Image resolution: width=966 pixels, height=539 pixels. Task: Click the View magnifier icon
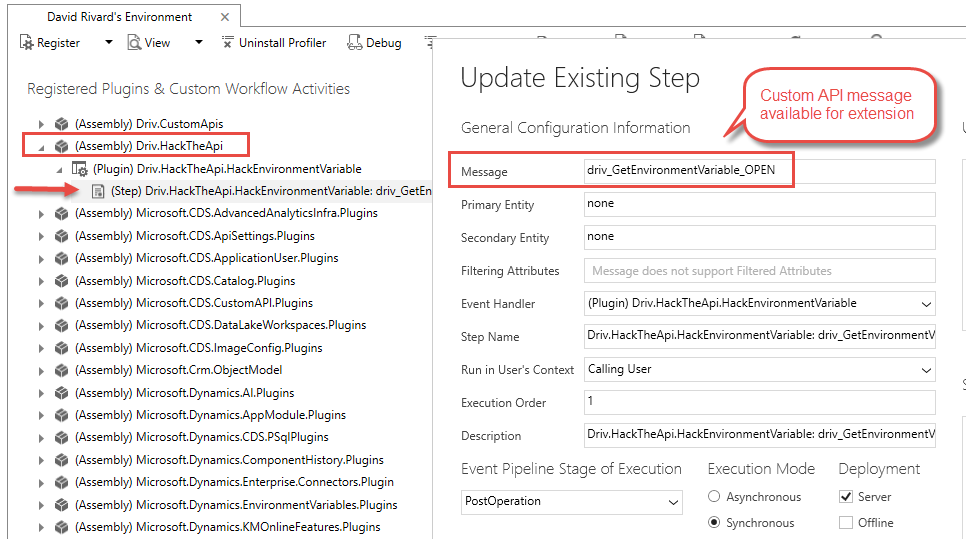coord(134,43)
